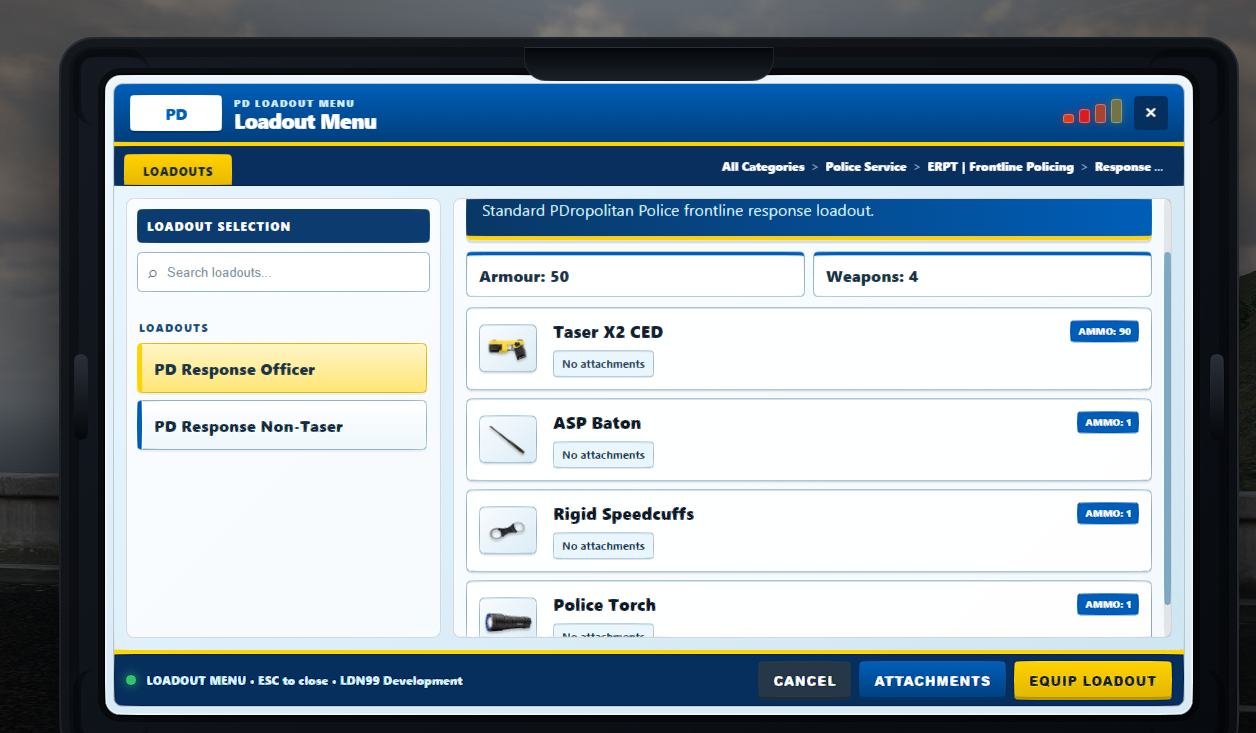This screenshot has height=733, width=1256.
Task: Open the ATTACHMENTS button
Action: (932, 680)
